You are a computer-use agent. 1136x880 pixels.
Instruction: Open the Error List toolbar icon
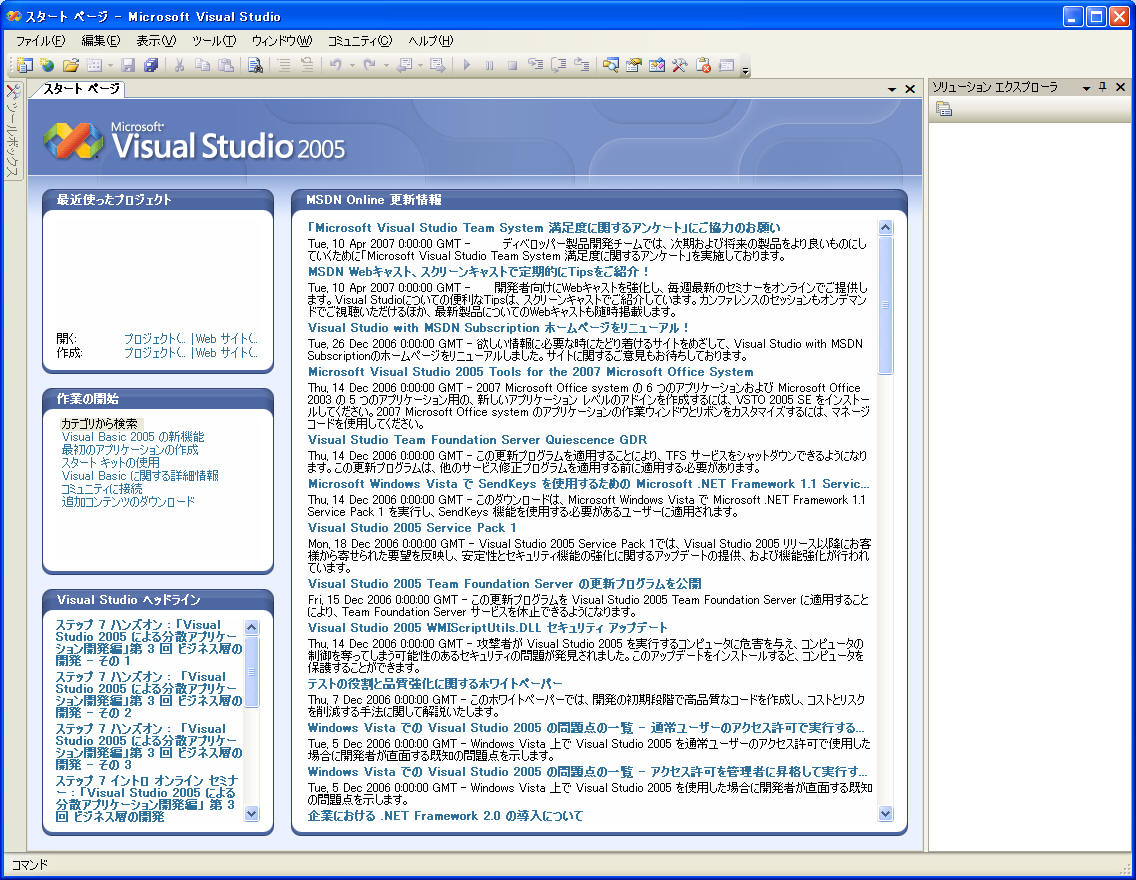click(x=703, y=65)
